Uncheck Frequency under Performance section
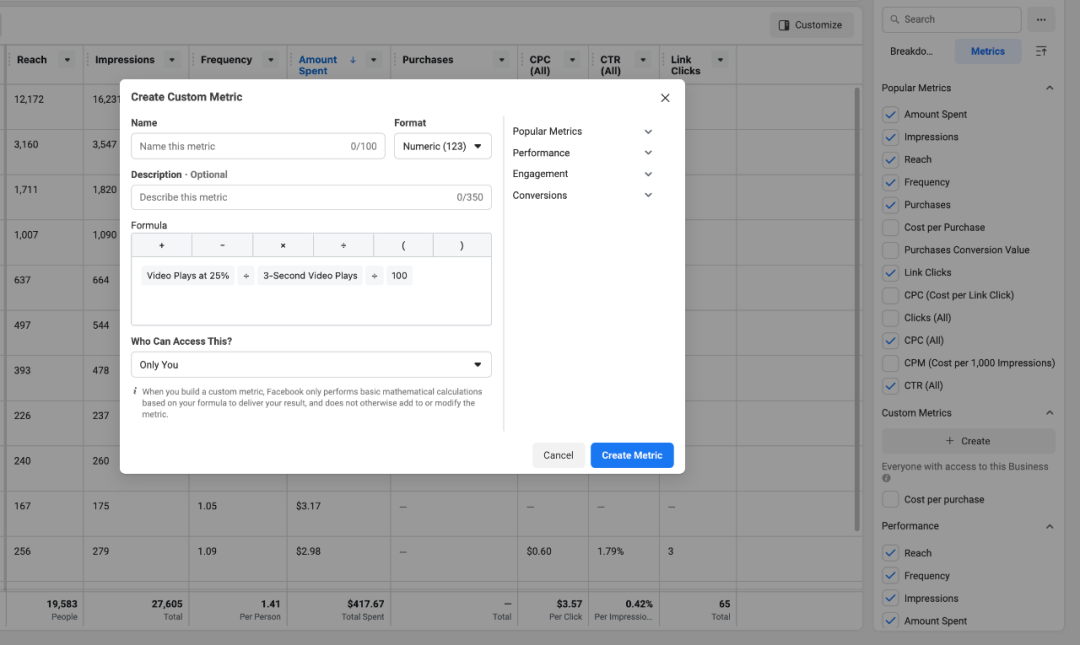 891,576
